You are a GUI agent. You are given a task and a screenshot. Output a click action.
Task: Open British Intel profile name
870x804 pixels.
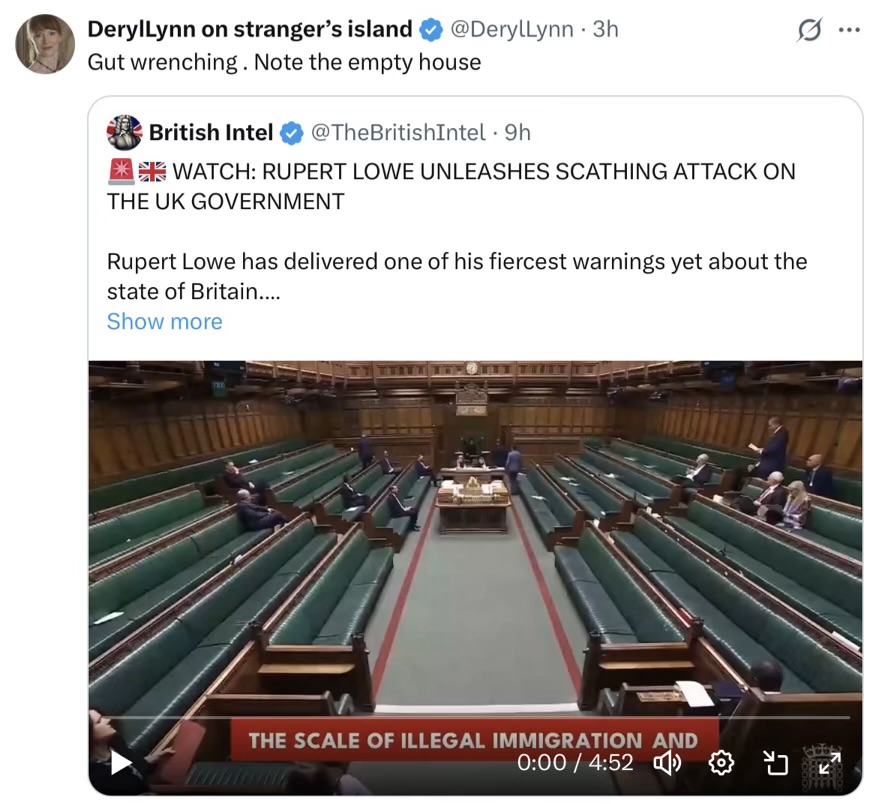point(211,133)
